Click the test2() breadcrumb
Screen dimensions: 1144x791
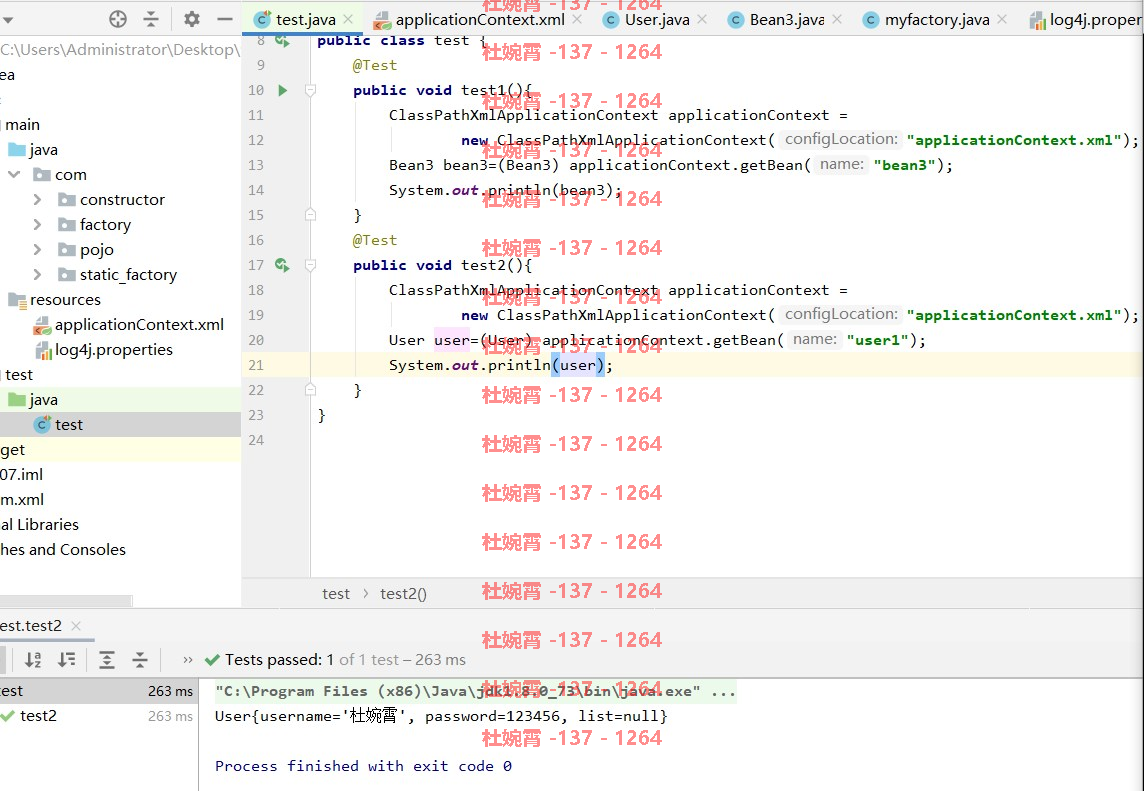click(403, 594)
